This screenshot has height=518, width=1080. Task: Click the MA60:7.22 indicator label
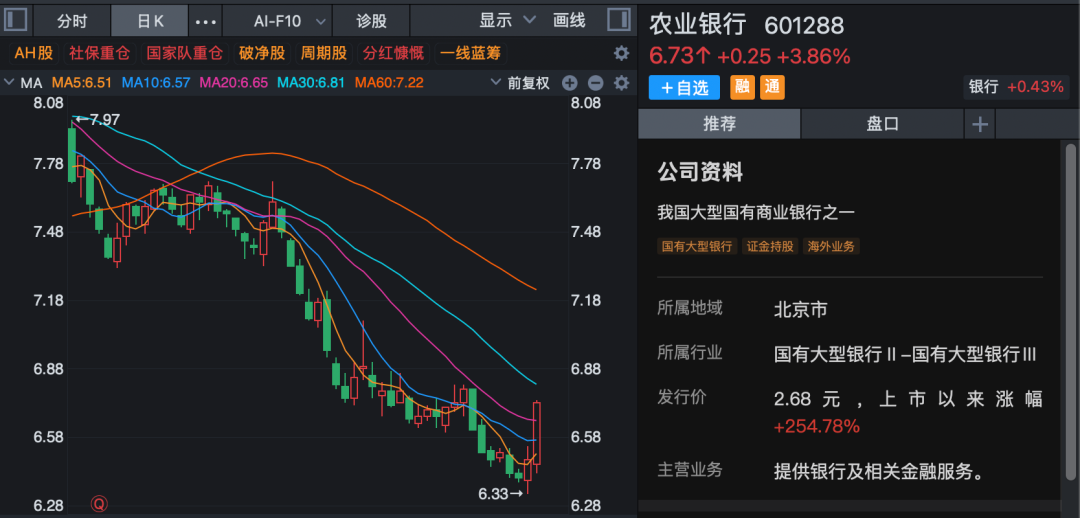[389, 83]
